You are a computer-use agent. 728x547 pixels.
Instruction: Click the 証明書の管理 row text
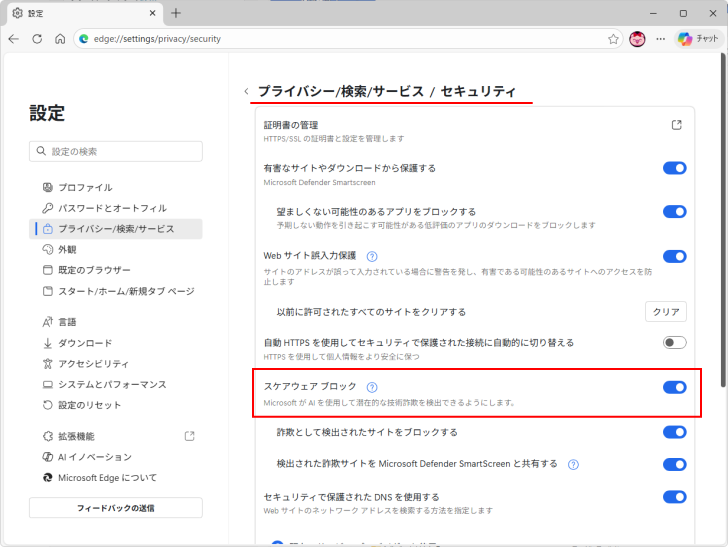point(291,125)
